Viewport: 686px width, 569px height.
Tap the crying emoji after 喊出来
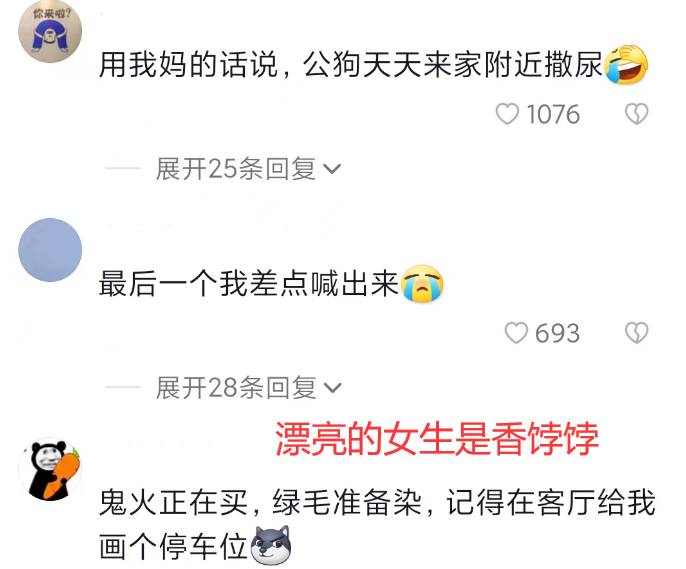point(422,284)
